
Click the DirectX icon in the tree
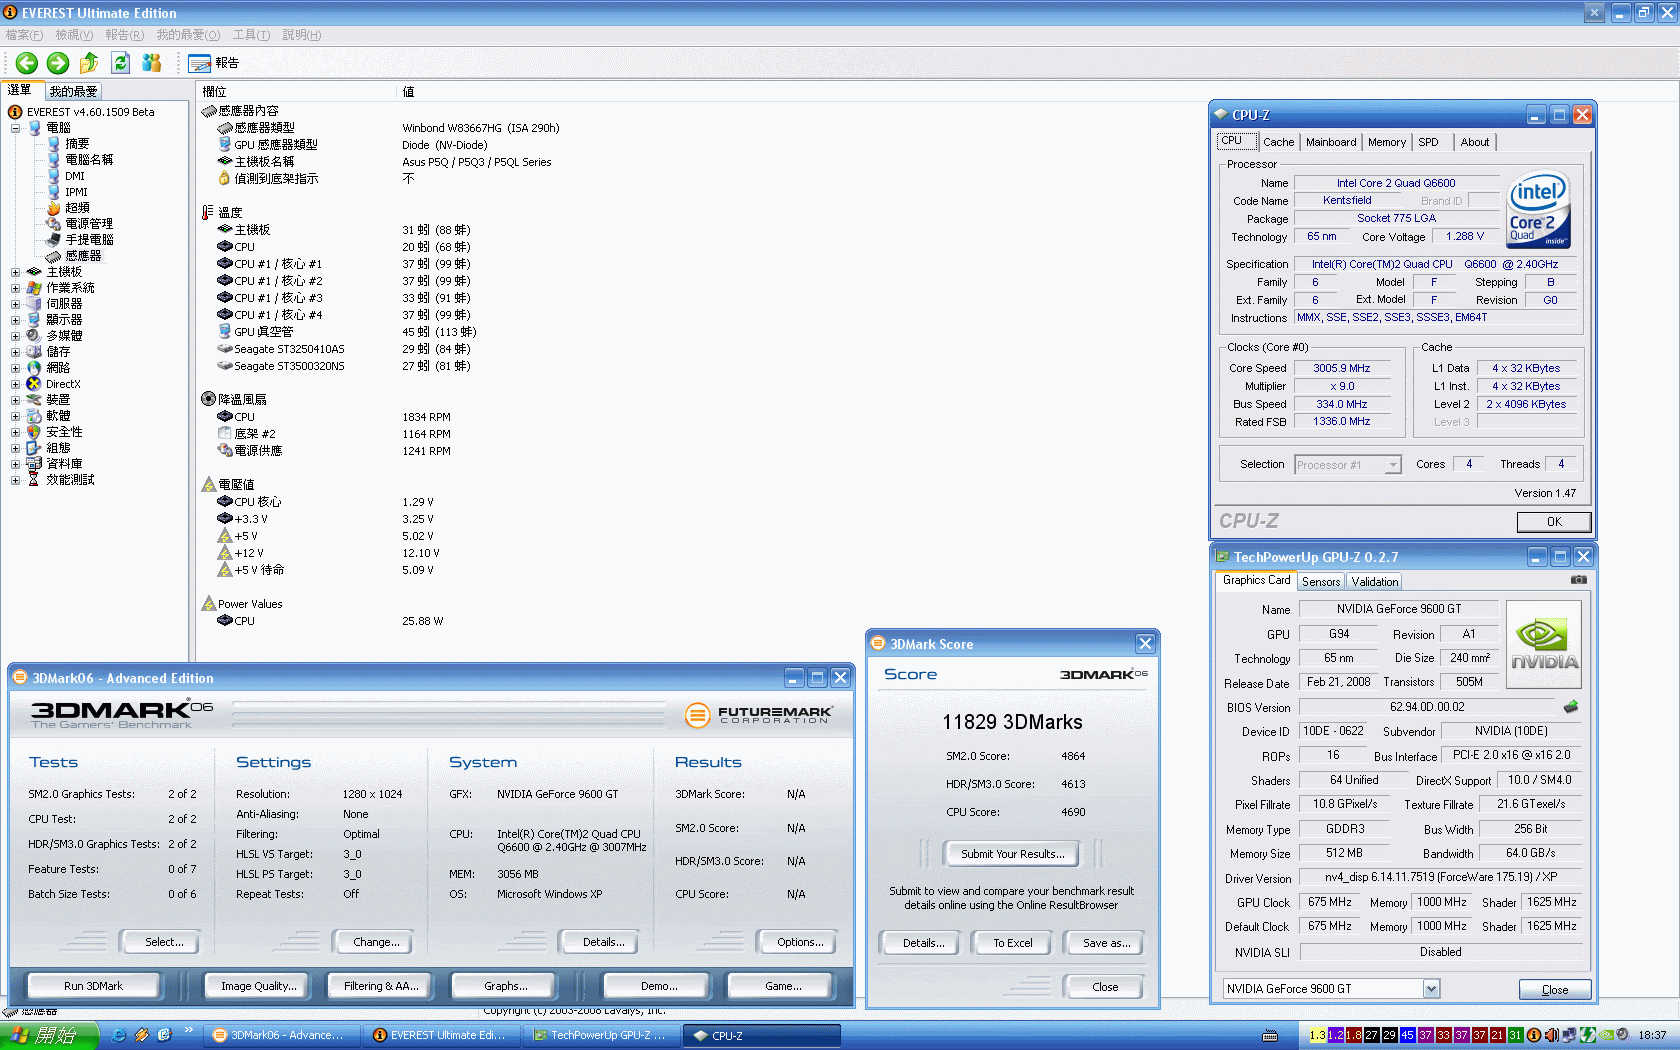pos(34,384)
